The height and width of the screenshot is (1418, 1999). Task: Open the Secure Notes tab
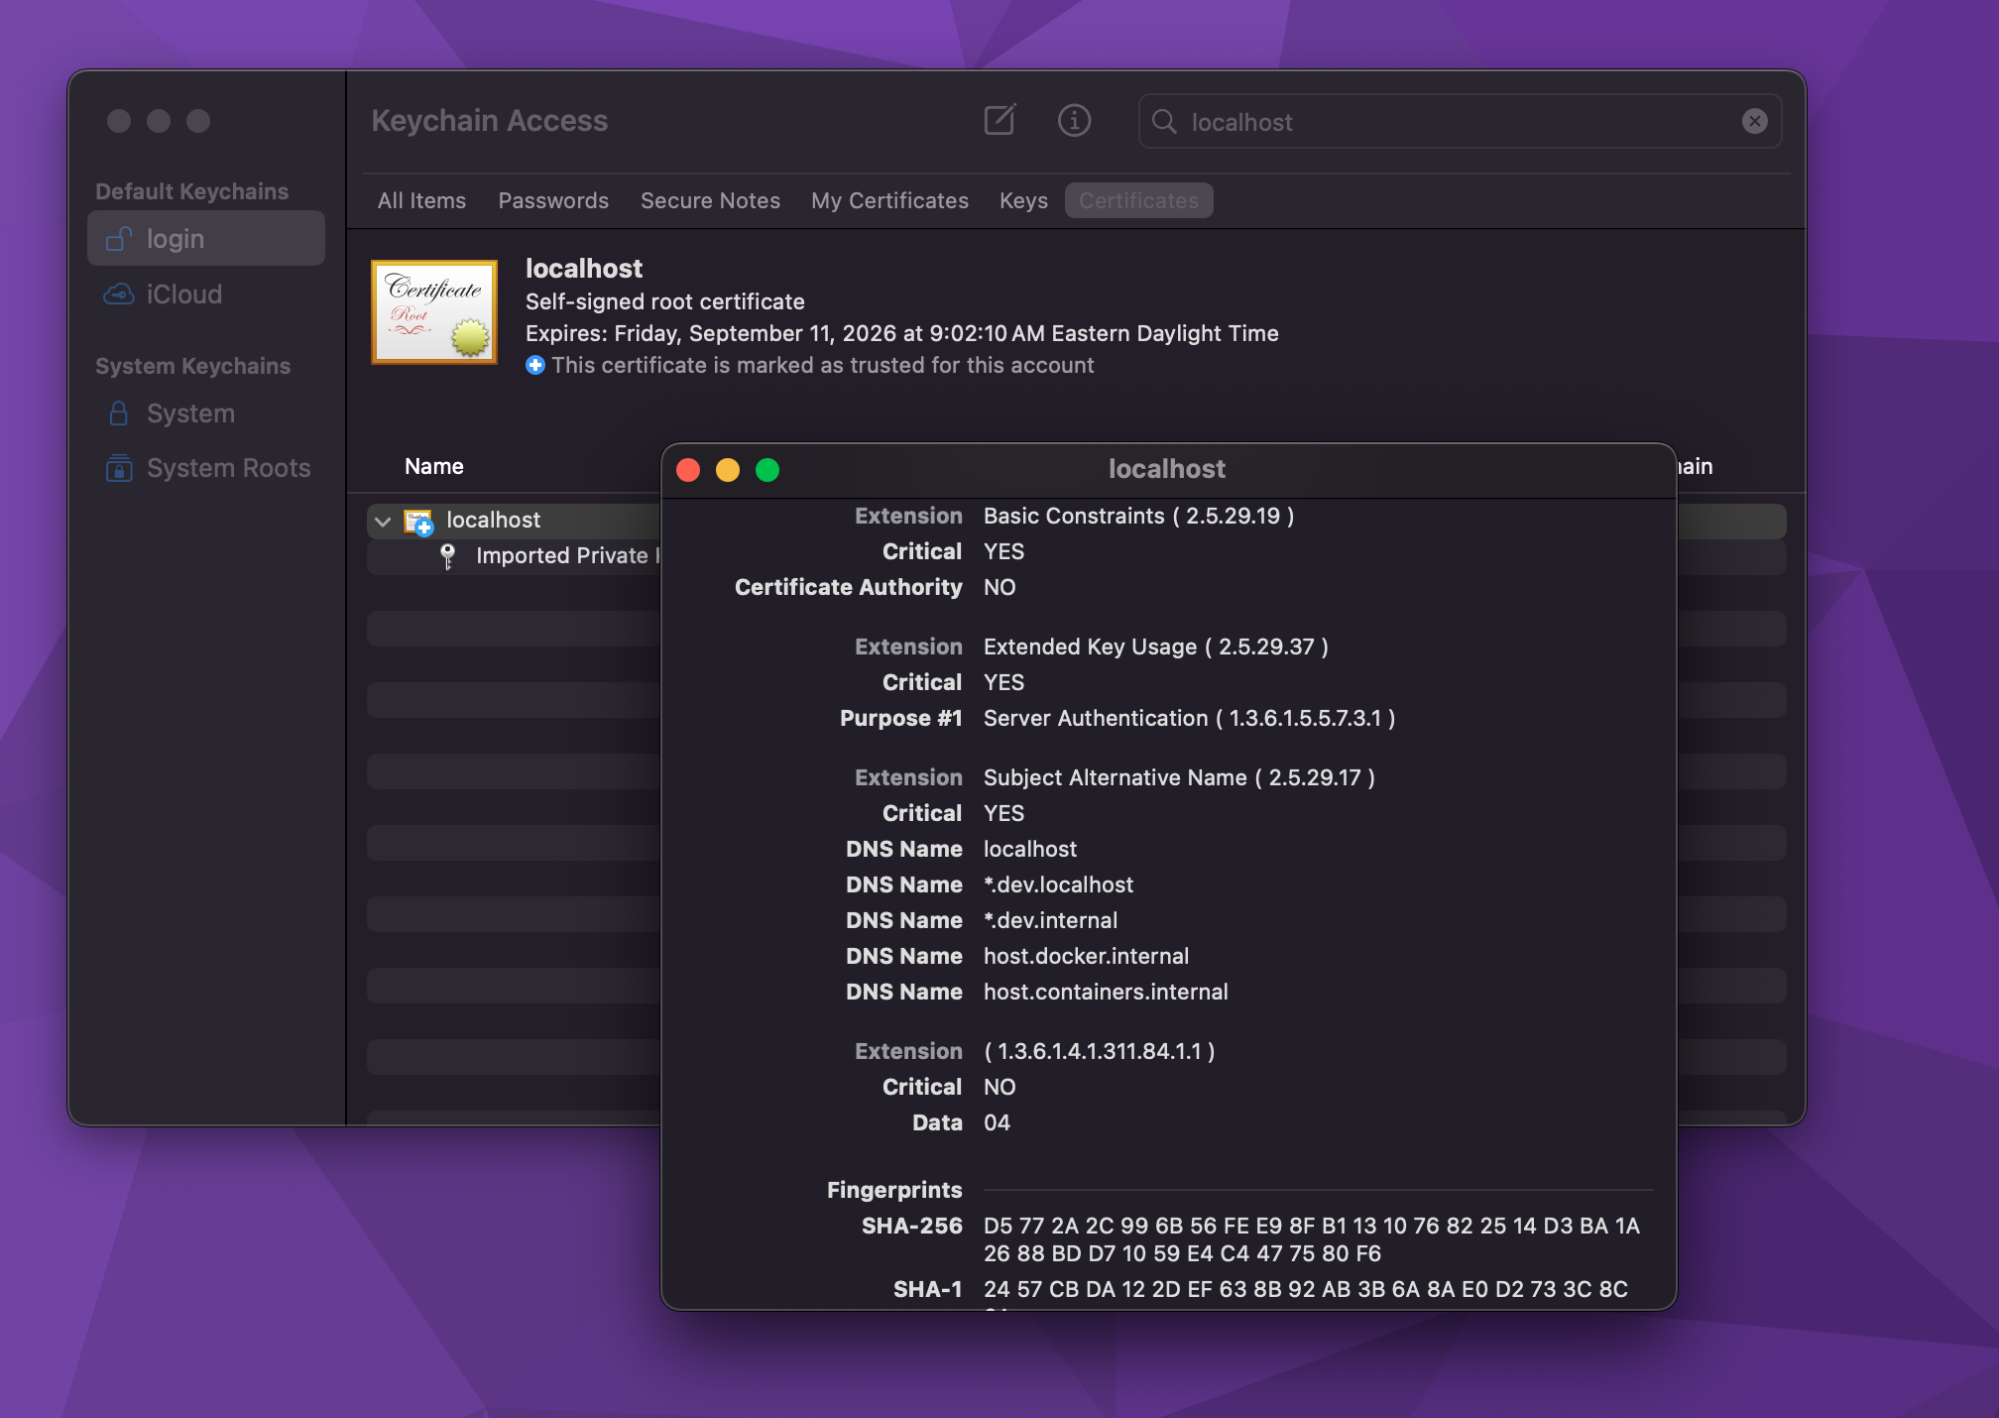point(710,200)
